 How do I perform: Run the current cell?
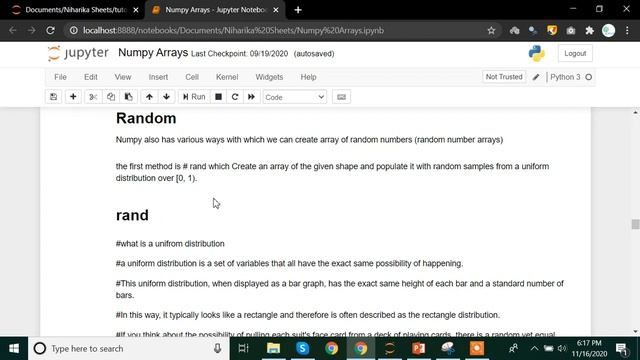tap(194, 97)
